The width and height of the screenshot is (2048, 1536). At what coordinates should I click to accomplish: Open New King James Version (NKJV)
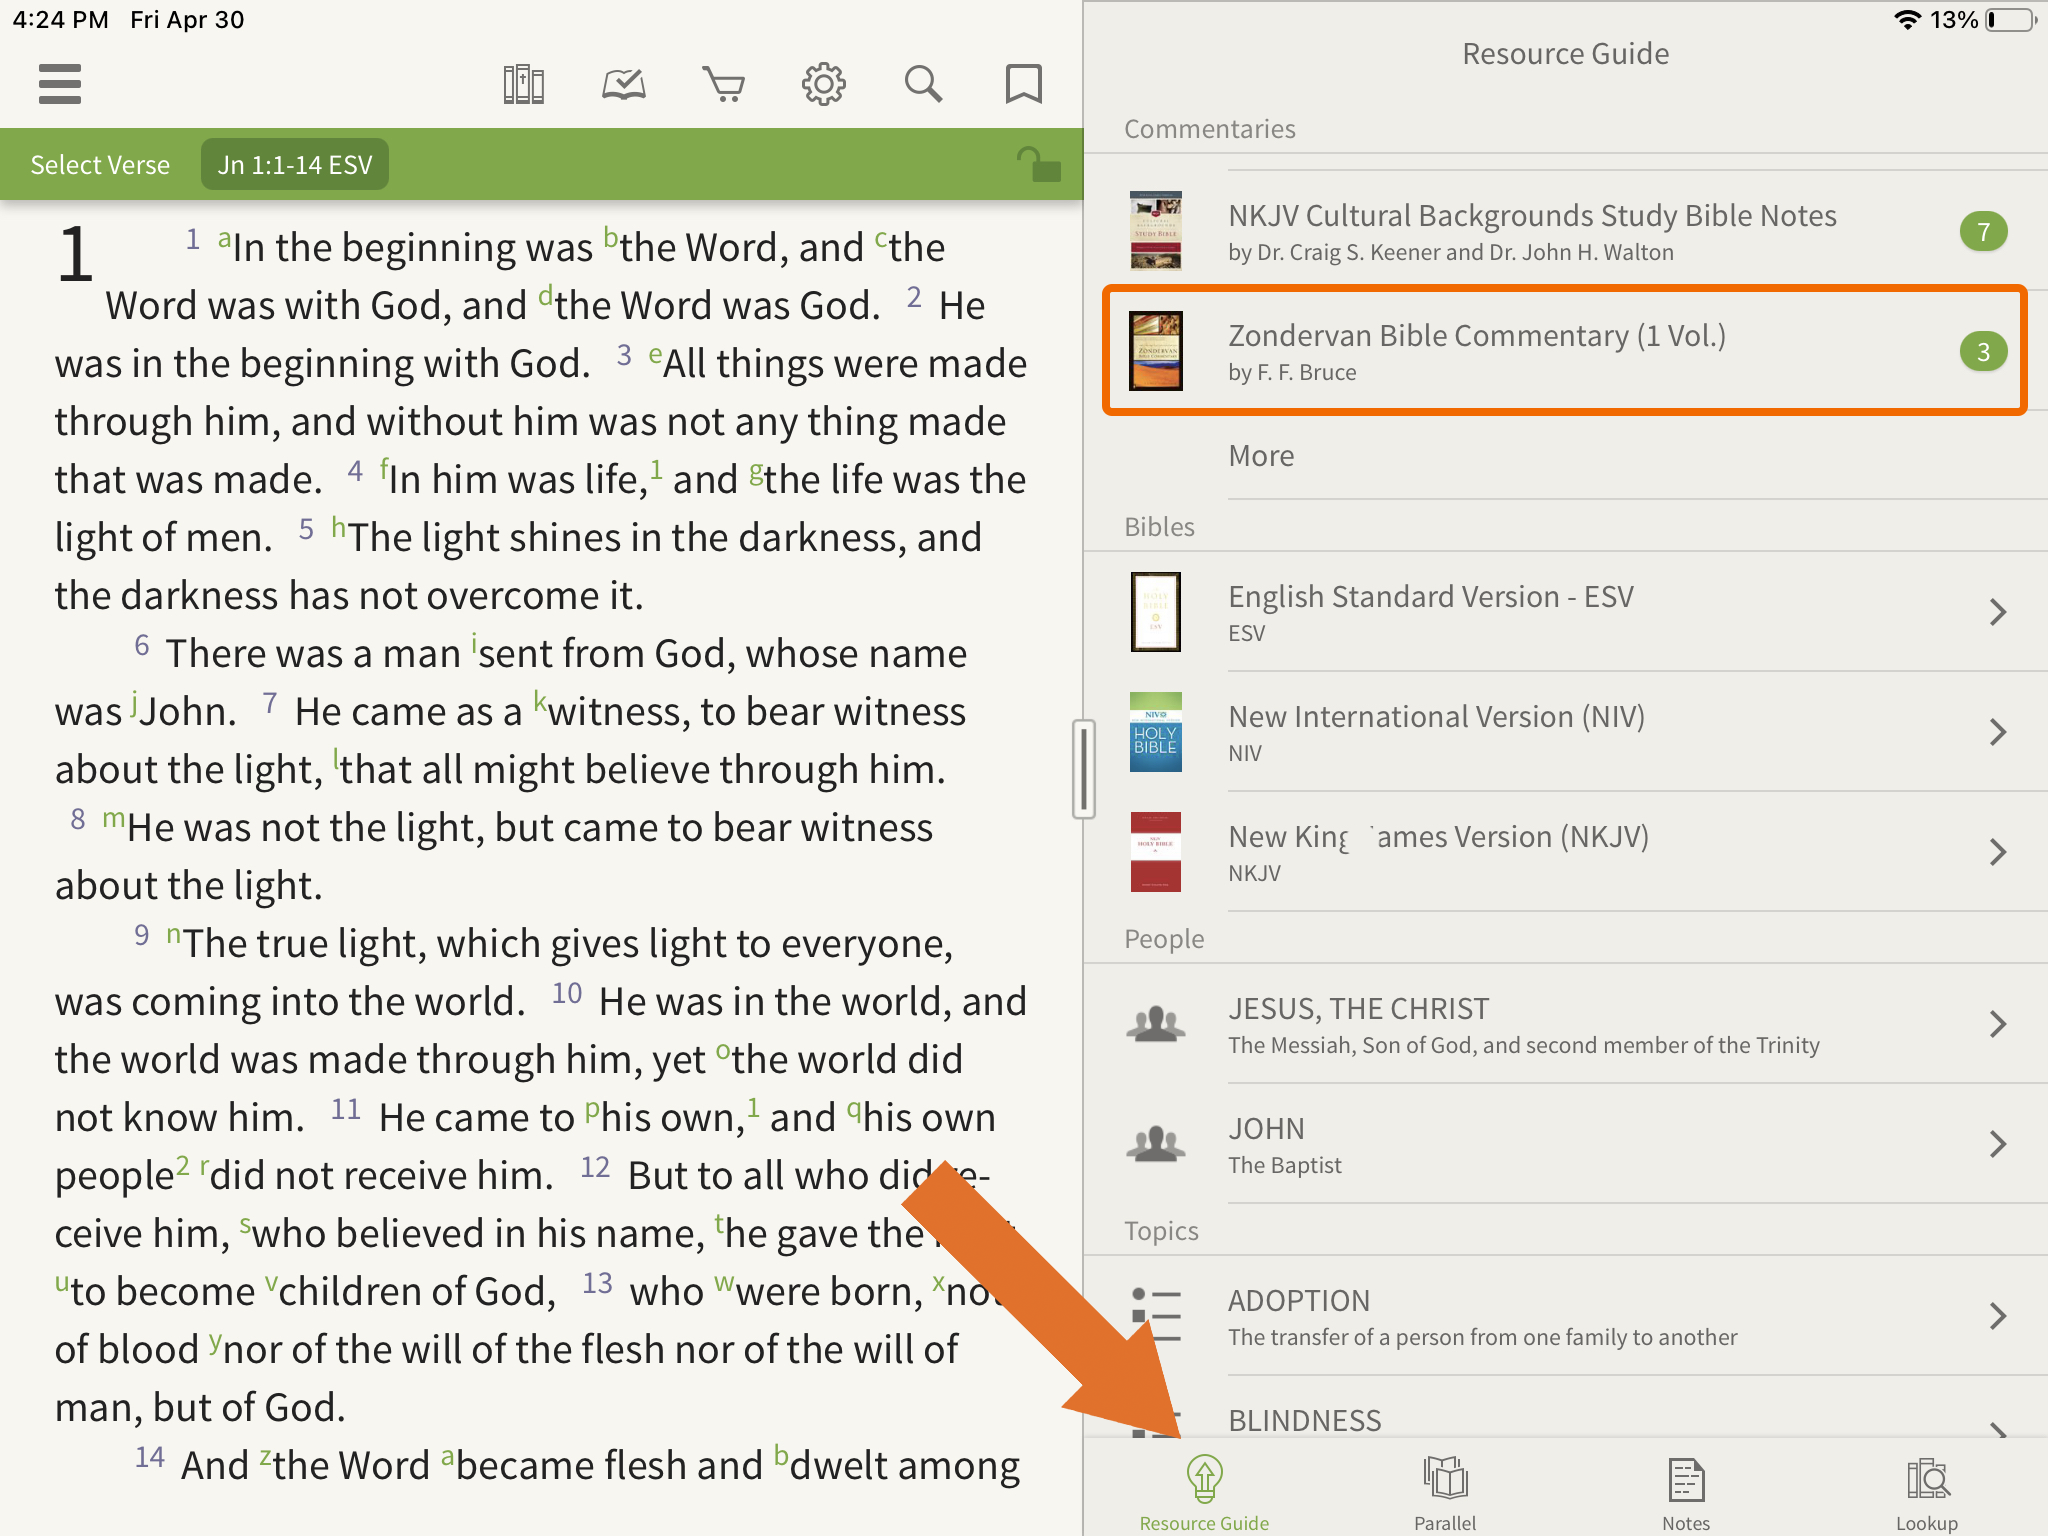pos(1566,852)
